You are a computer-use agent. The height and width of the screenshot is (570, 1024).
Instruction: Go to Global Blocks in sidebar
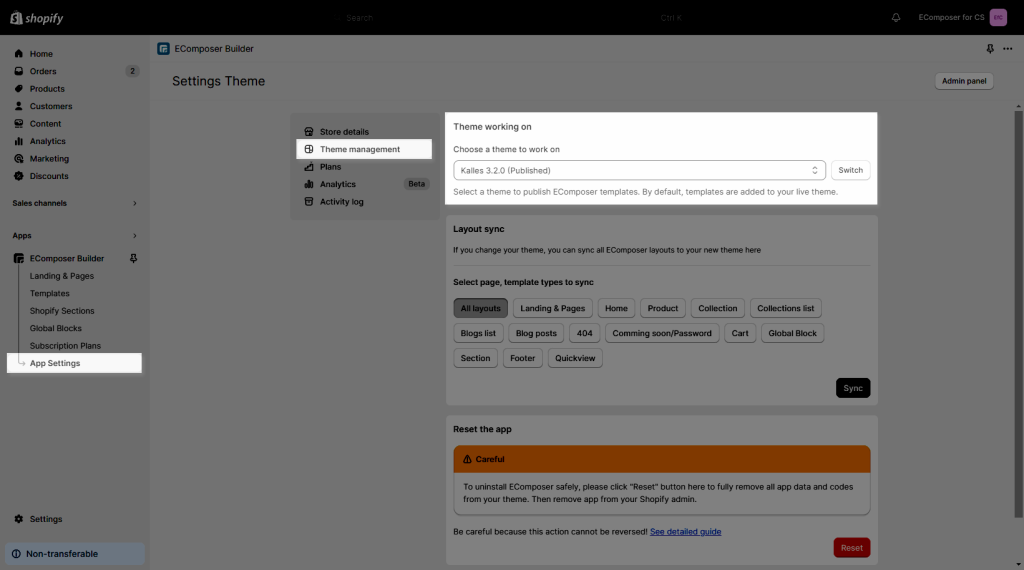[56, 328]
